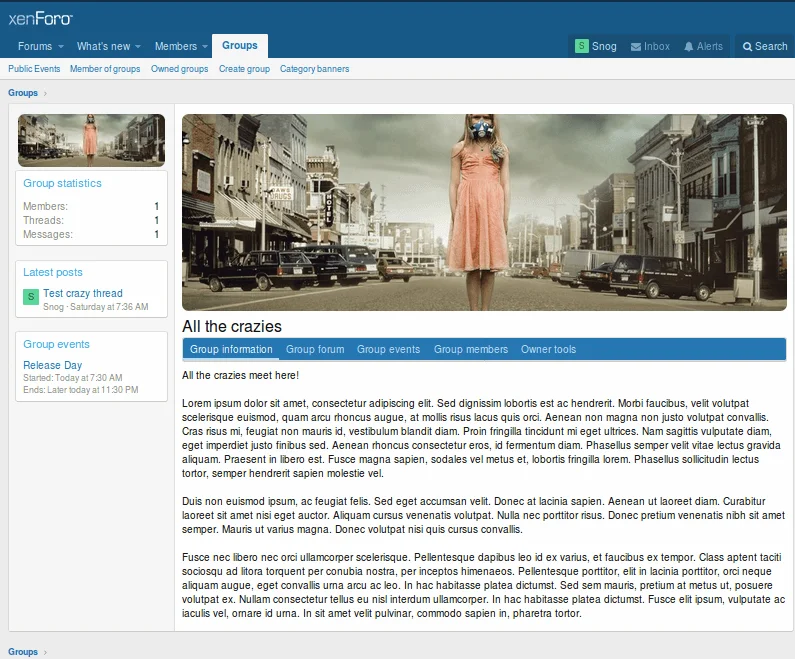The height and width of the screenshot is (659, 795).
Task: Click the Create group link
Action: pyautogui.click(x=244, y=69)
